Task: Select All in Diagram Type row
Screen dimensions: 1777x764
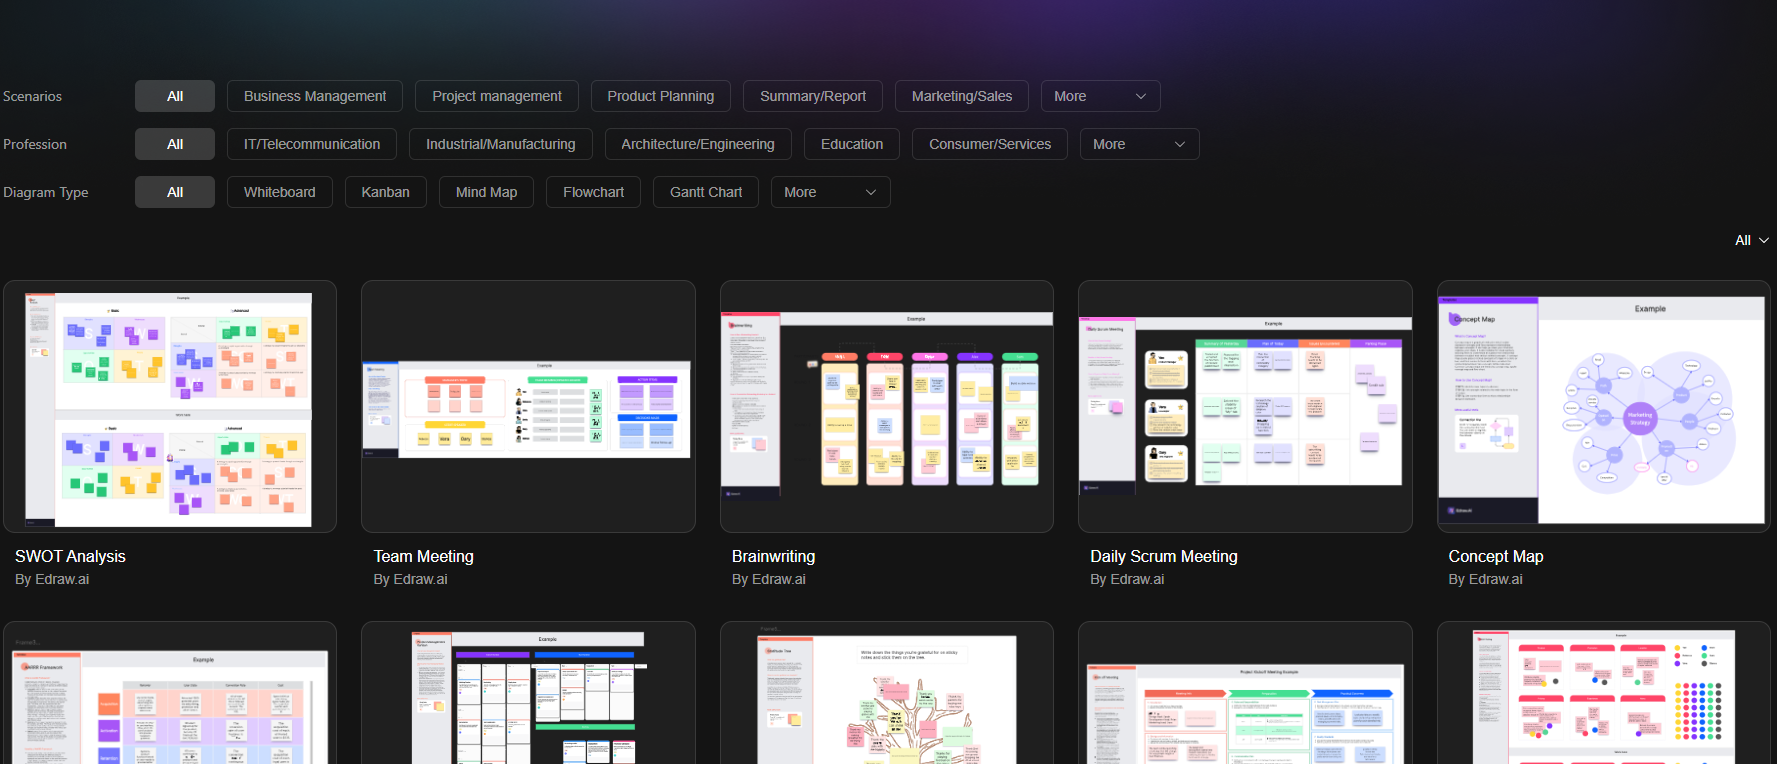Action: pyautogui.click(x=175, y=192)
